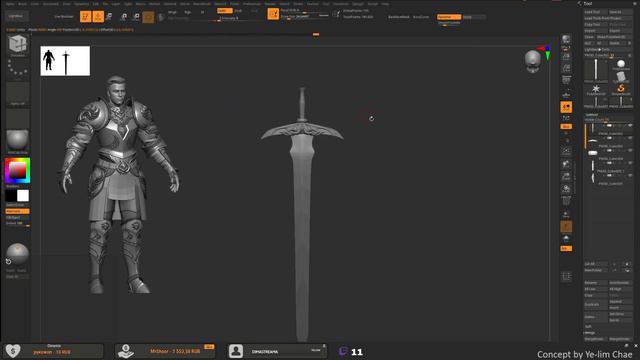The width and height of the screenshot is (640, 360).
Task: Select the Rotate transform icon in top shelf
Action: coord(136,16)
